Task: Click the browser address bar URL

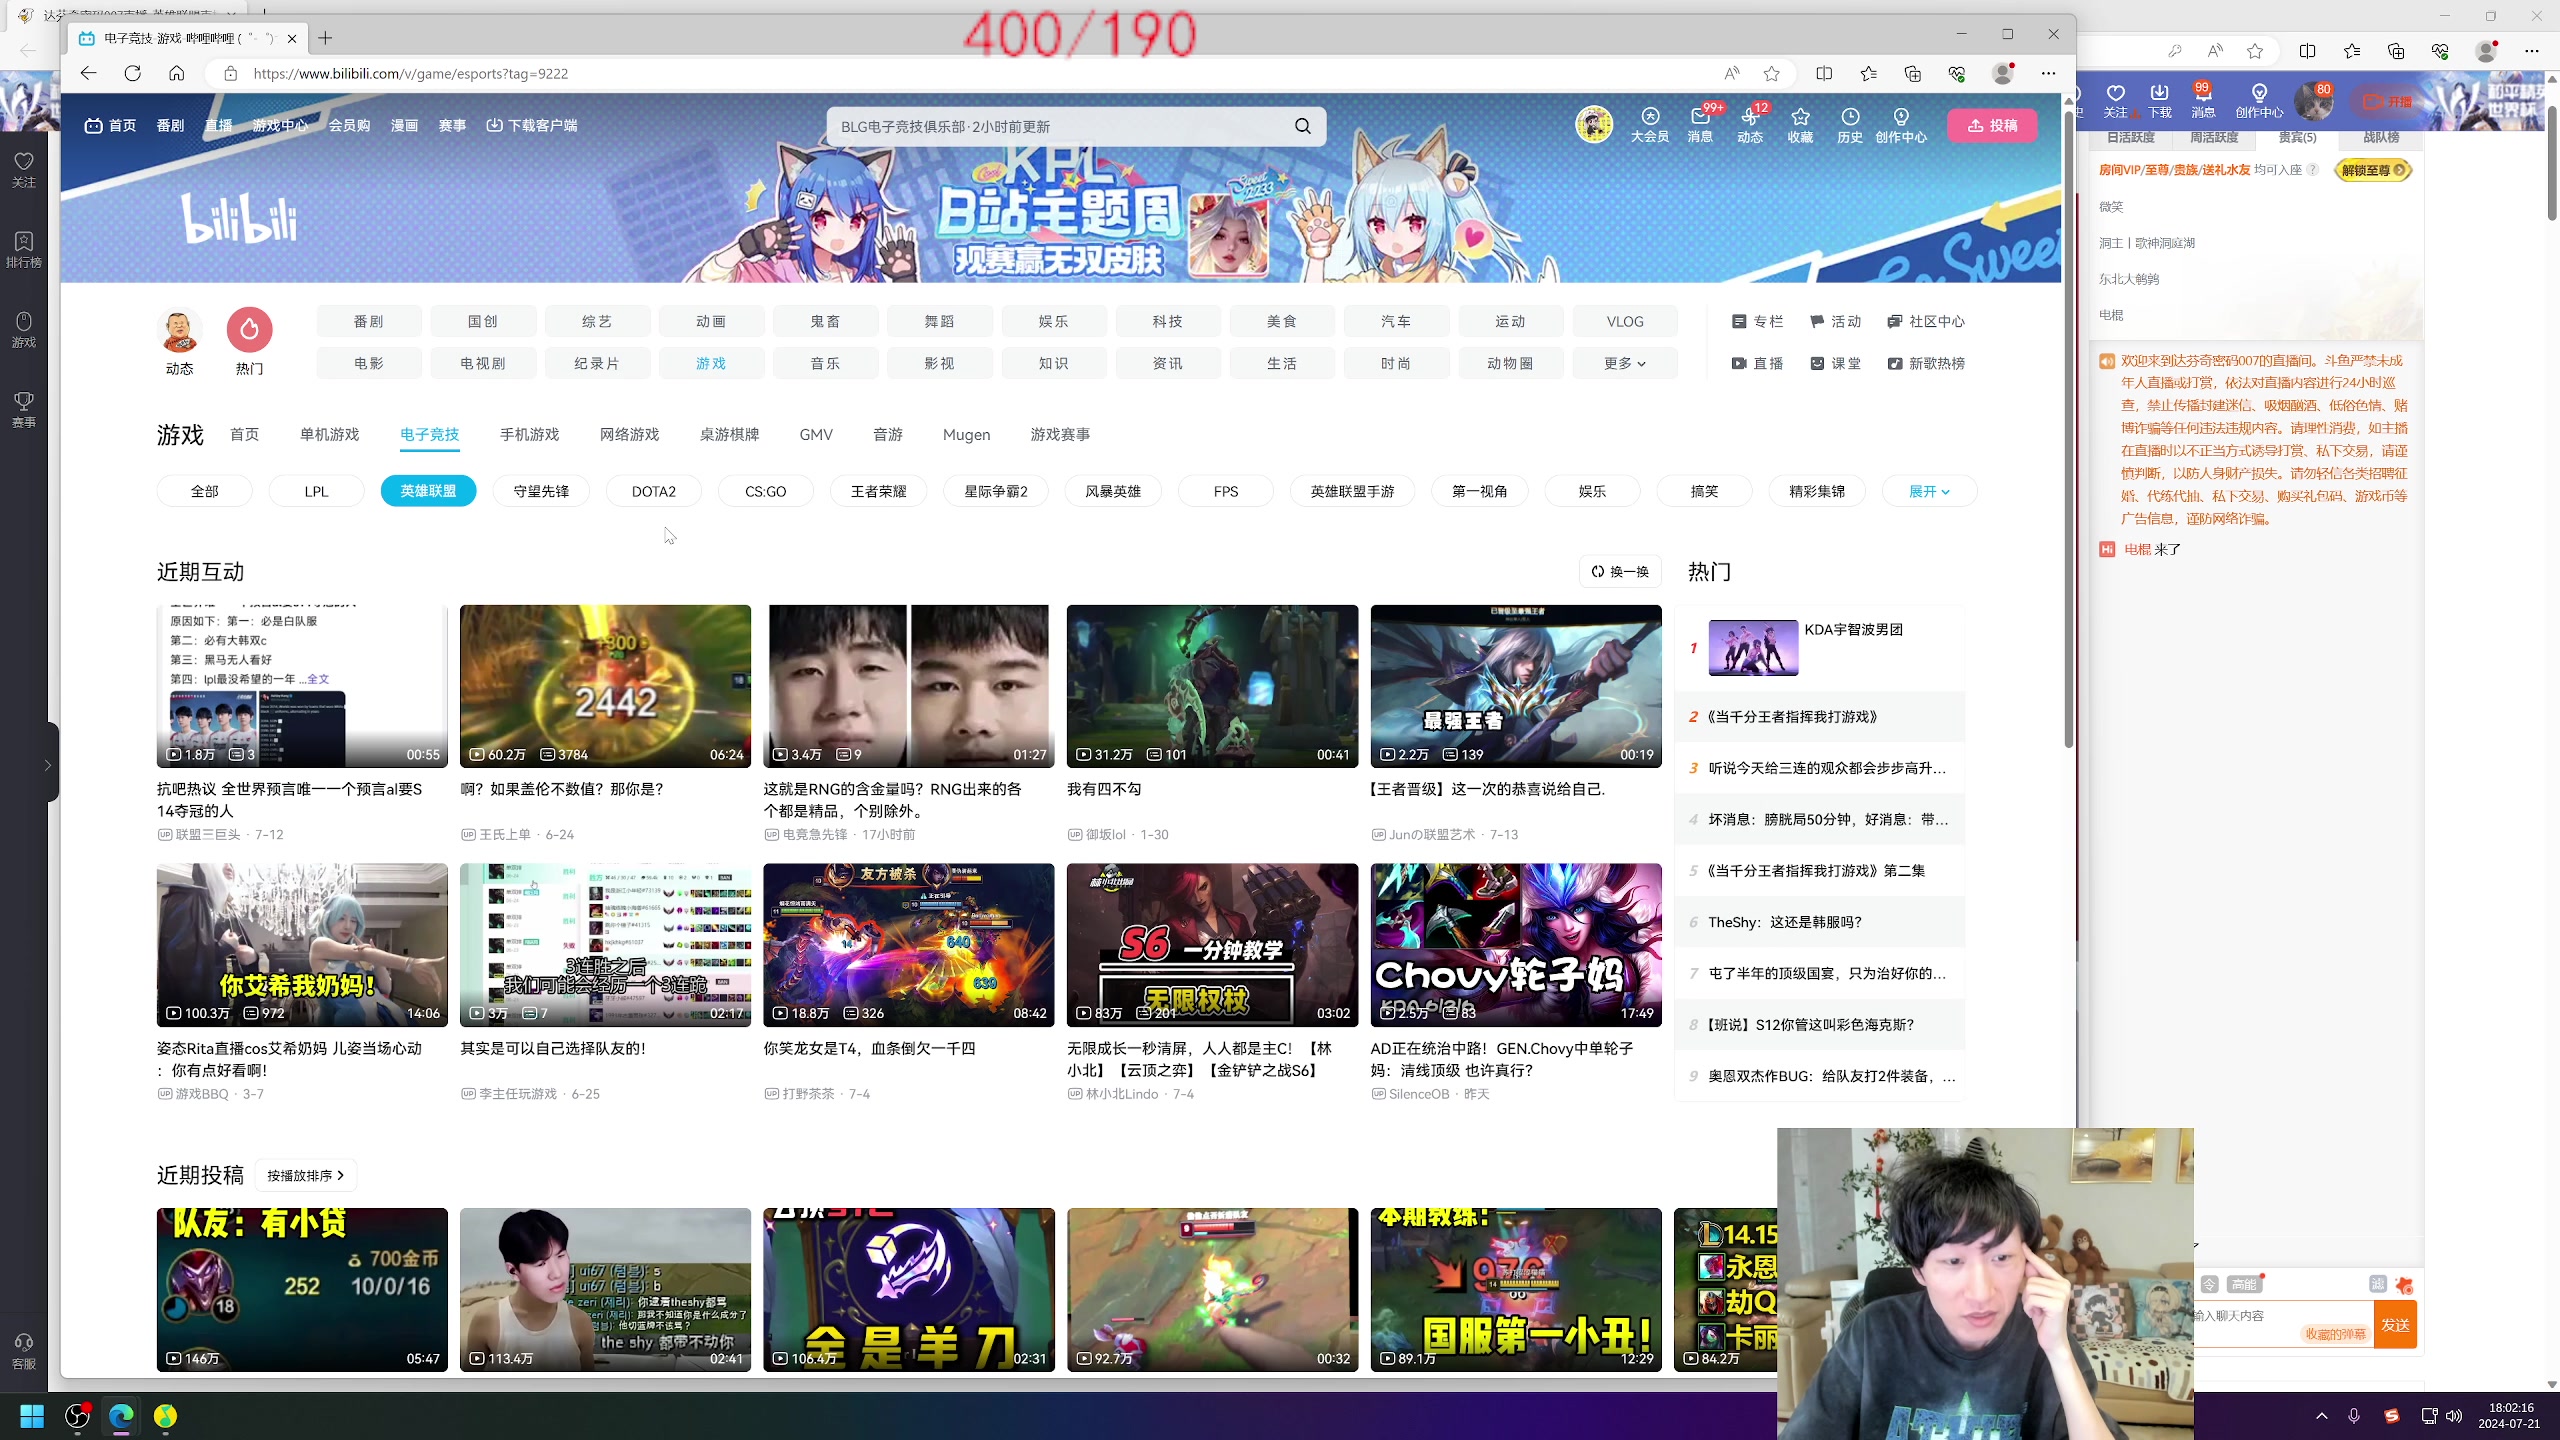Action: tap(410, 73)
